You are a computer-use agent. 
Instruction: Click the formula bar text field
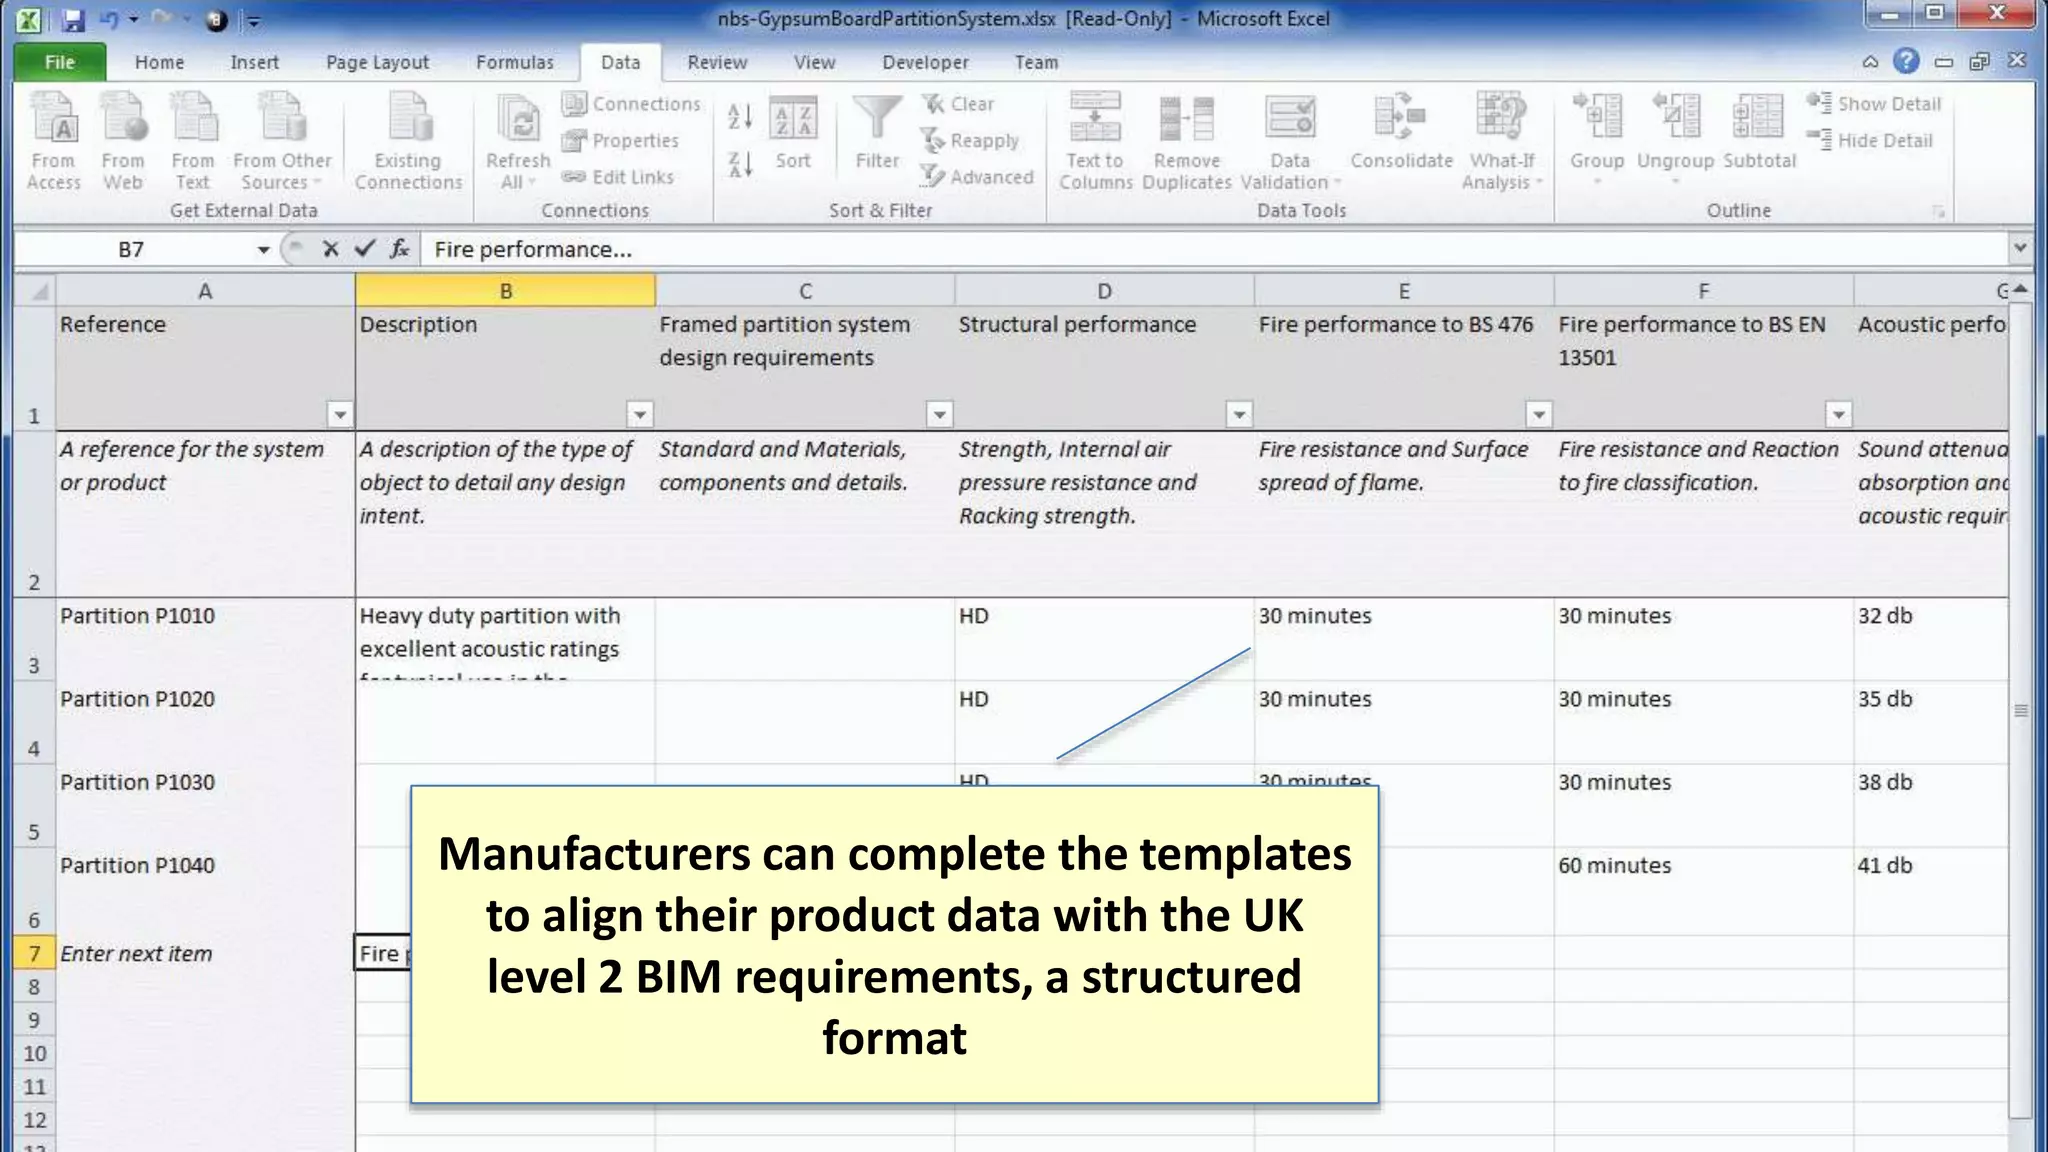(1214, 249)
